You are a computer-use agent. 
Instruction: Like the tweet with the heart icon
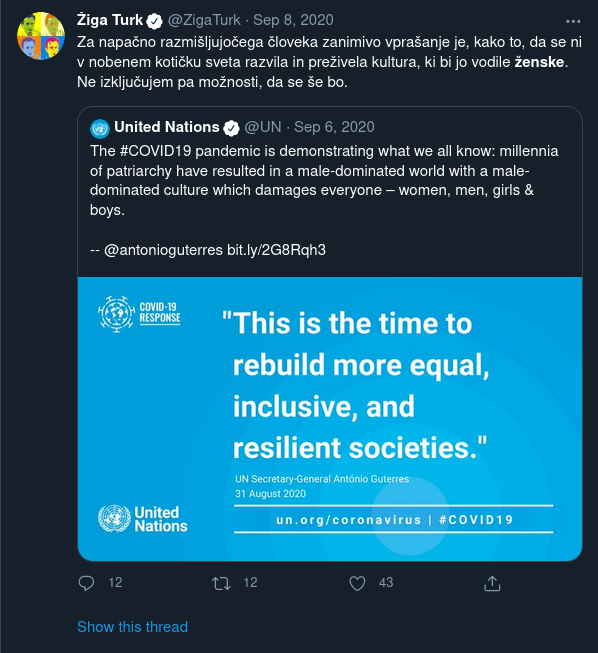[357, 583]
